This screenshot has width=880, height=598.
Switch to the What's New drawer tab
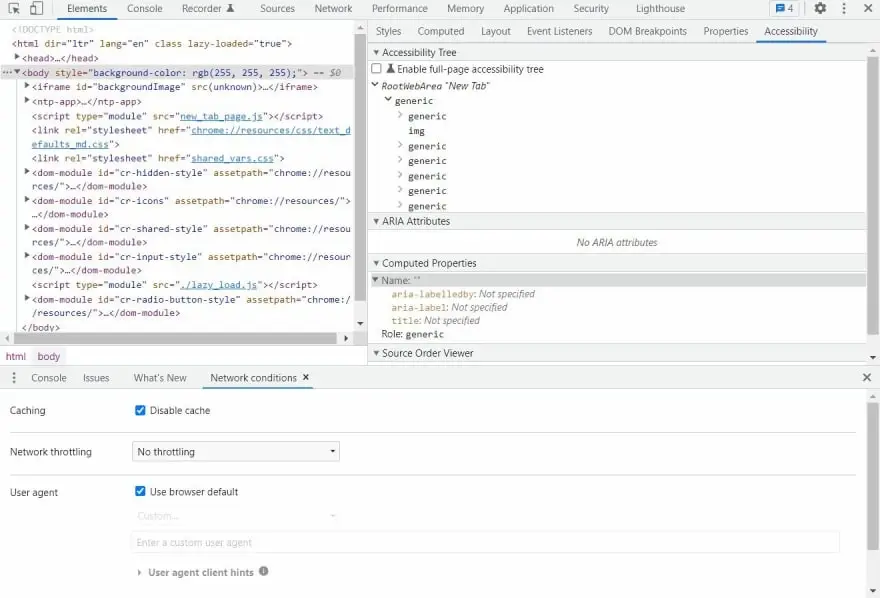(160, 378)
